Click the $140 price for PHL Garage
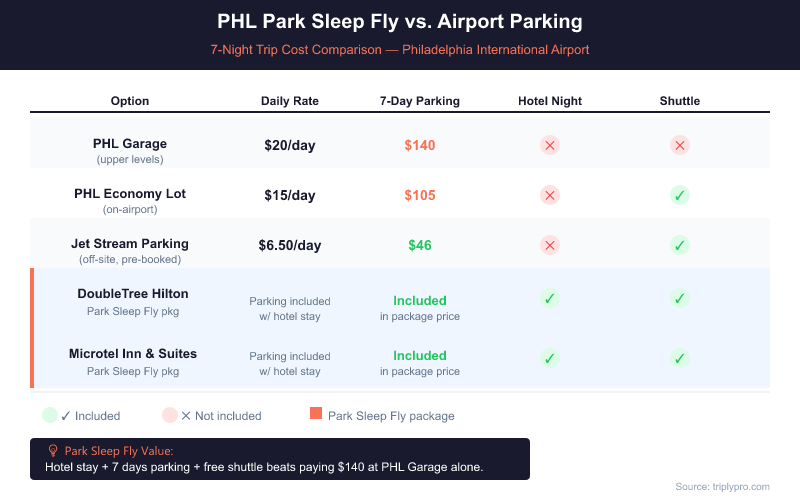Screen dimensions: 800x500 pyautogui.click(x=420, y=145)
